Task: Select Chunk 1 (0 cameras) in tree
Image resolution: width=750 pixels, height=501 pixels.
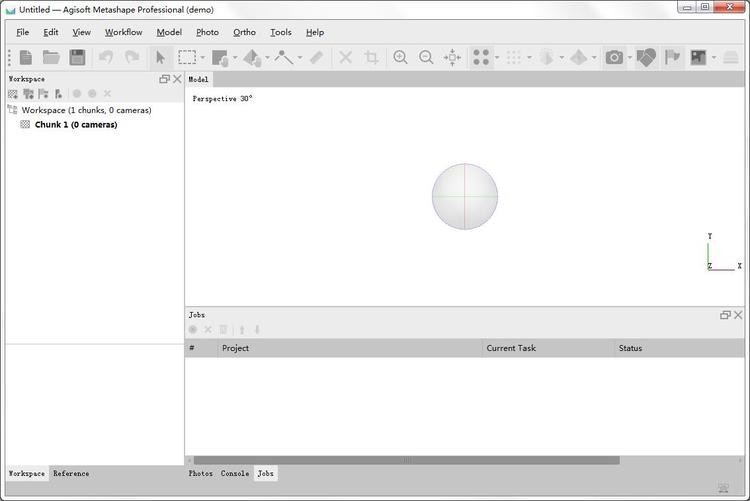Action: click(76, 124)
